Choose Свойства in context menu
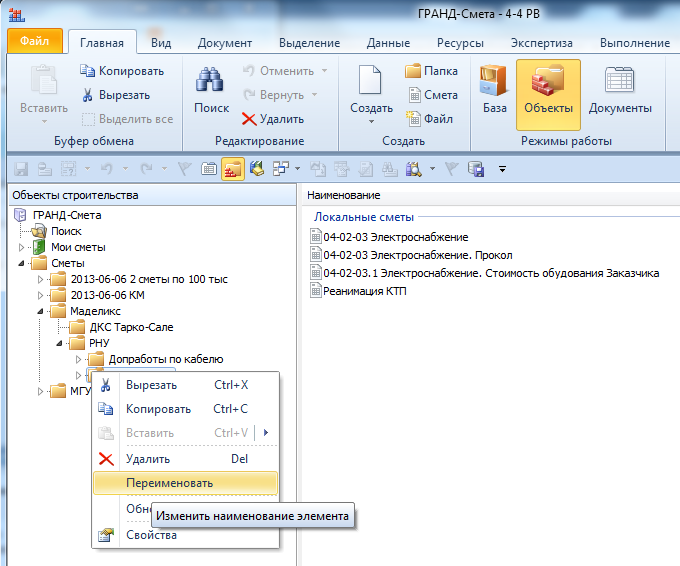This screenshot has height=566, width=680. pyautogui.click(x=186, y=535)
